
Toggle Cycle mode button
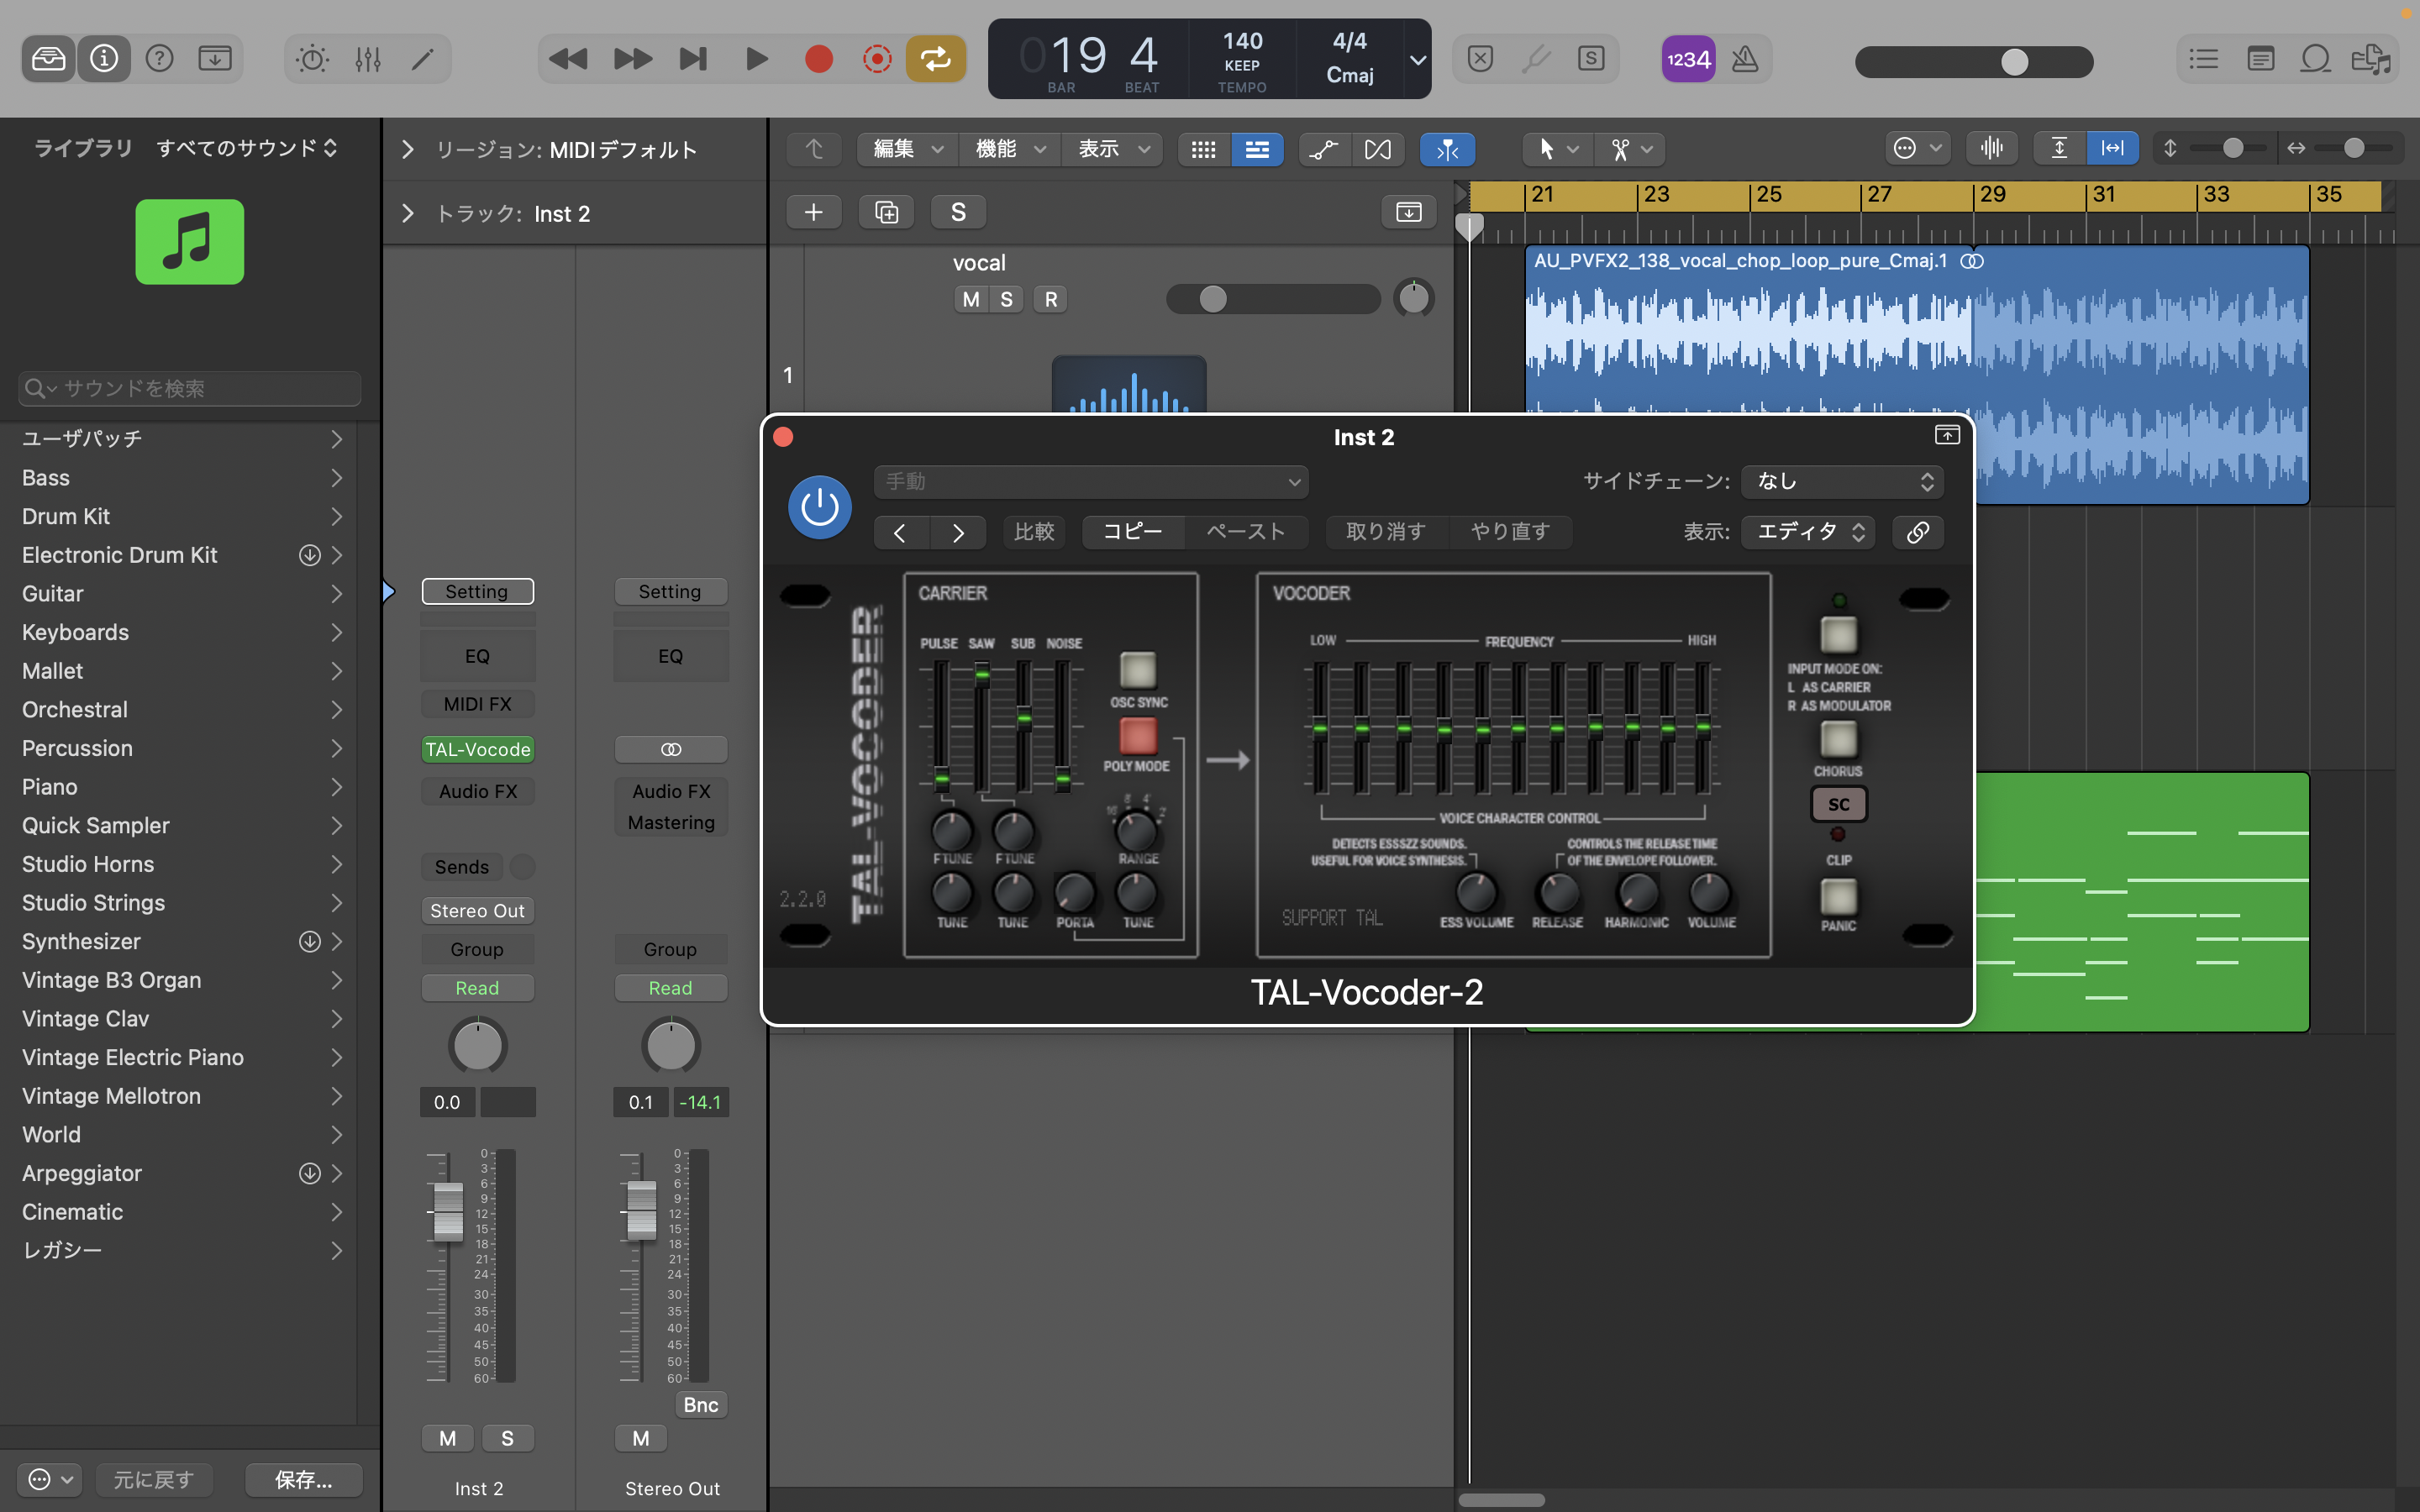click(x=935, y=59)
